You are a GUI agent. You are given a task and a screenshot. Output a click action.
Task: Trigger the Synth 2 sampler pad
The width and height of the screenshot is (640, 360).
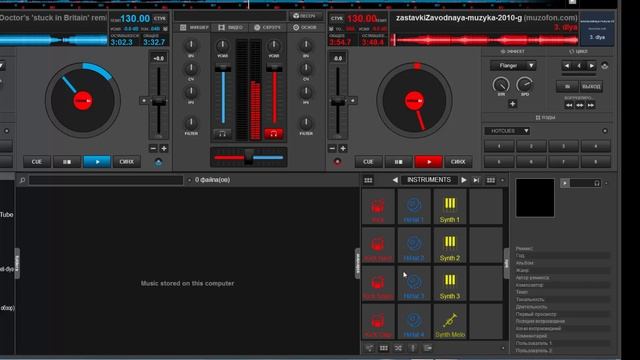click(450, 245)
